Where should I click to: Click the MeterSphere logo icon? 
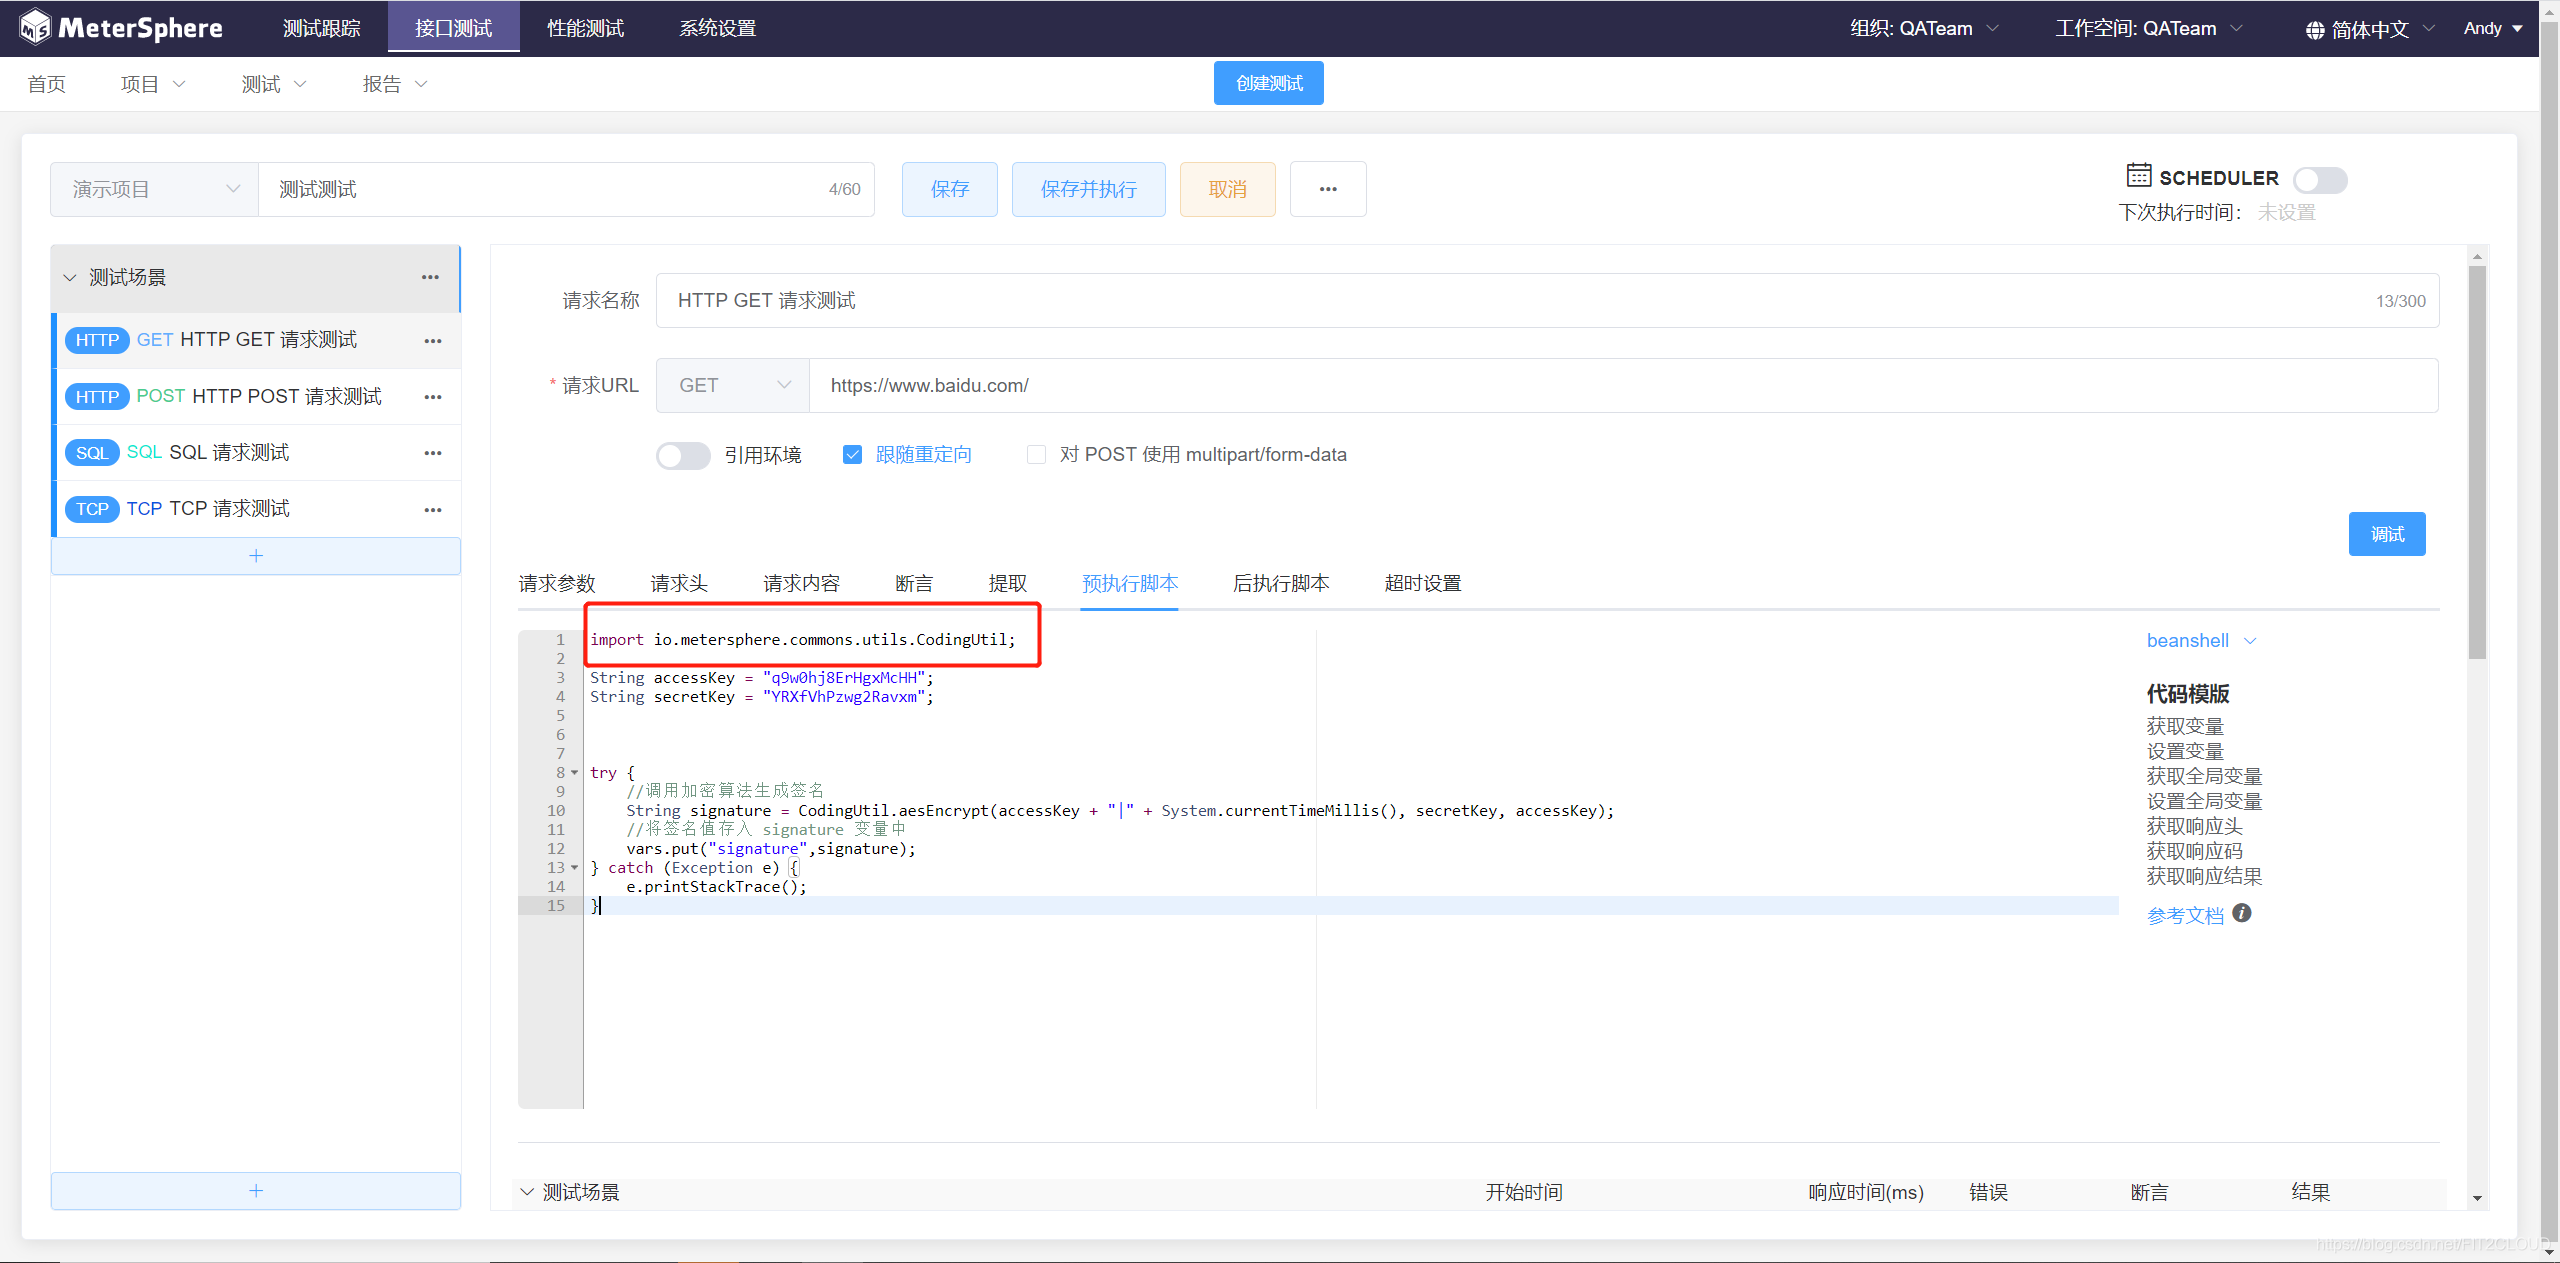click(x=35, y=28)
